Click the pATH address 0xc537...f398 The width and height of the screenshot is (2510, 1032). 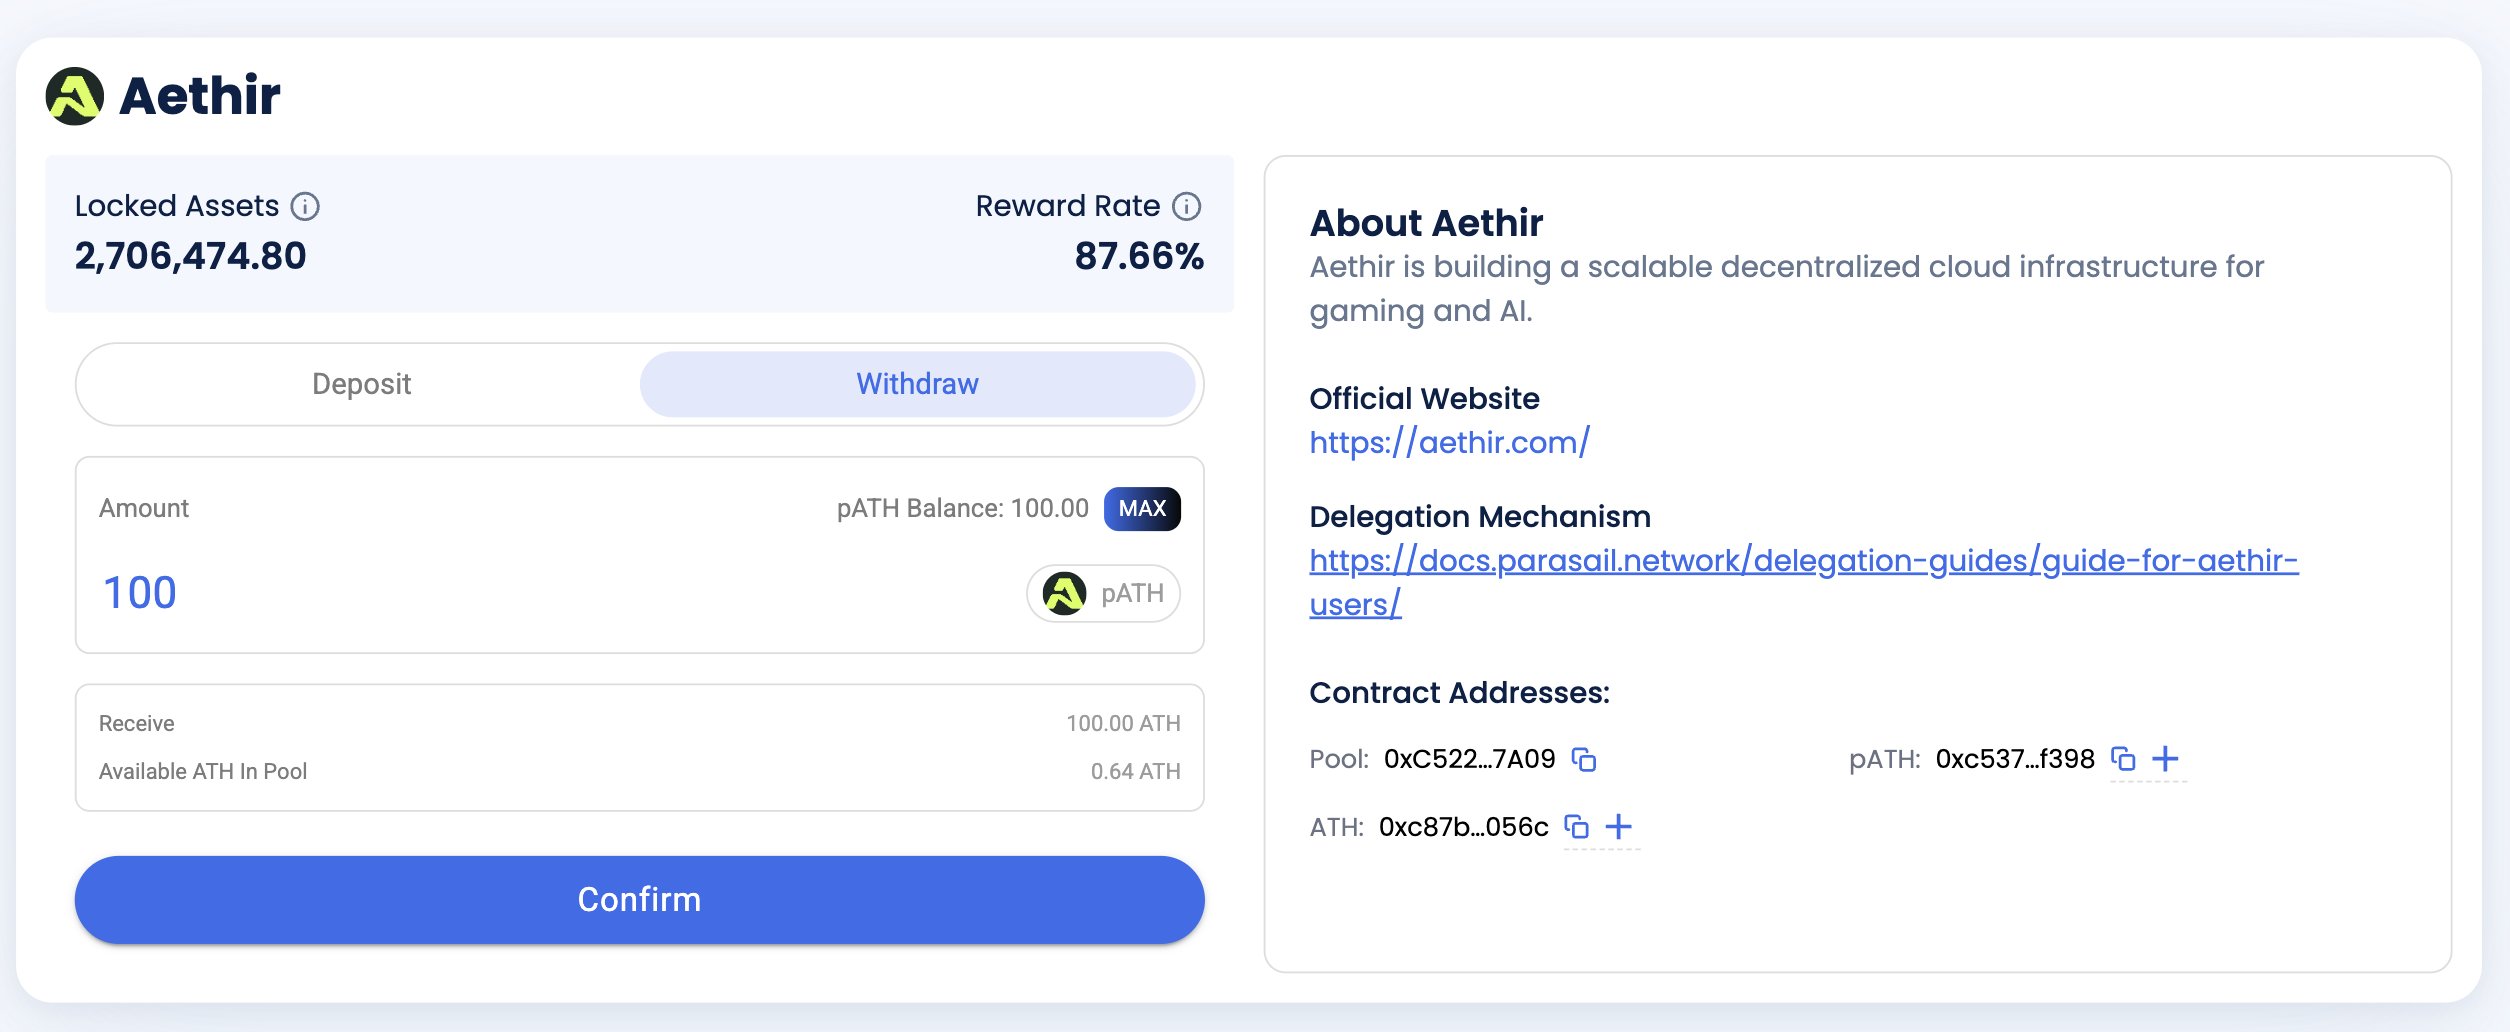(2015, 760)
